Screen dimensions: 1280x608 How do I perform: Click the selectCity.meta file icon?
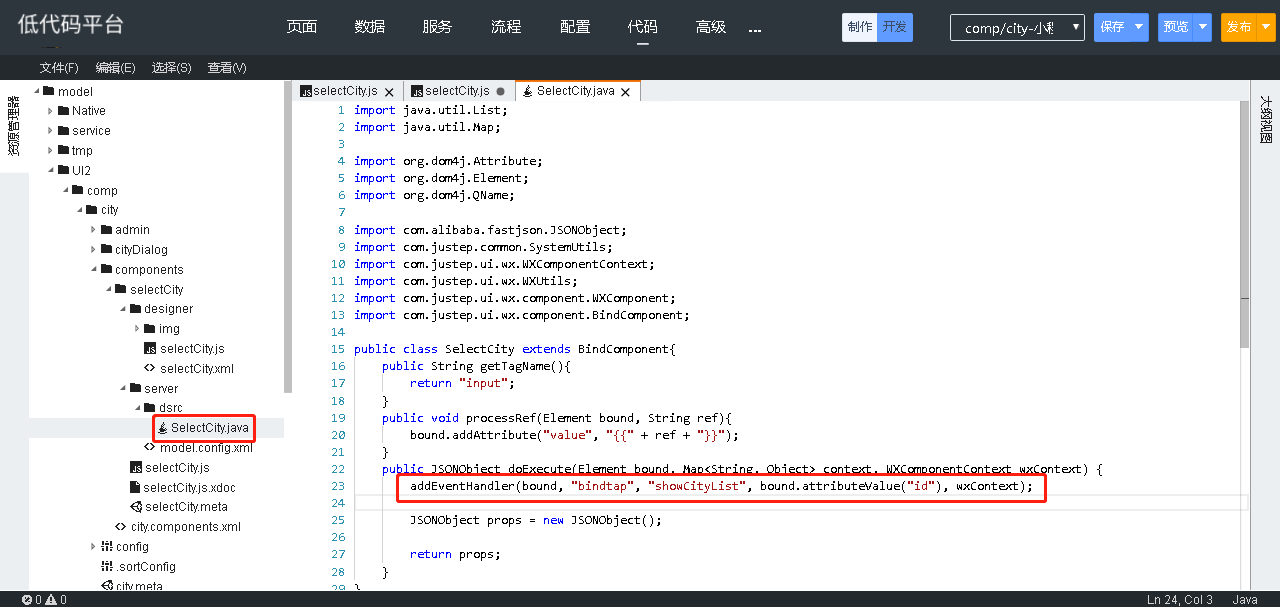135,507
